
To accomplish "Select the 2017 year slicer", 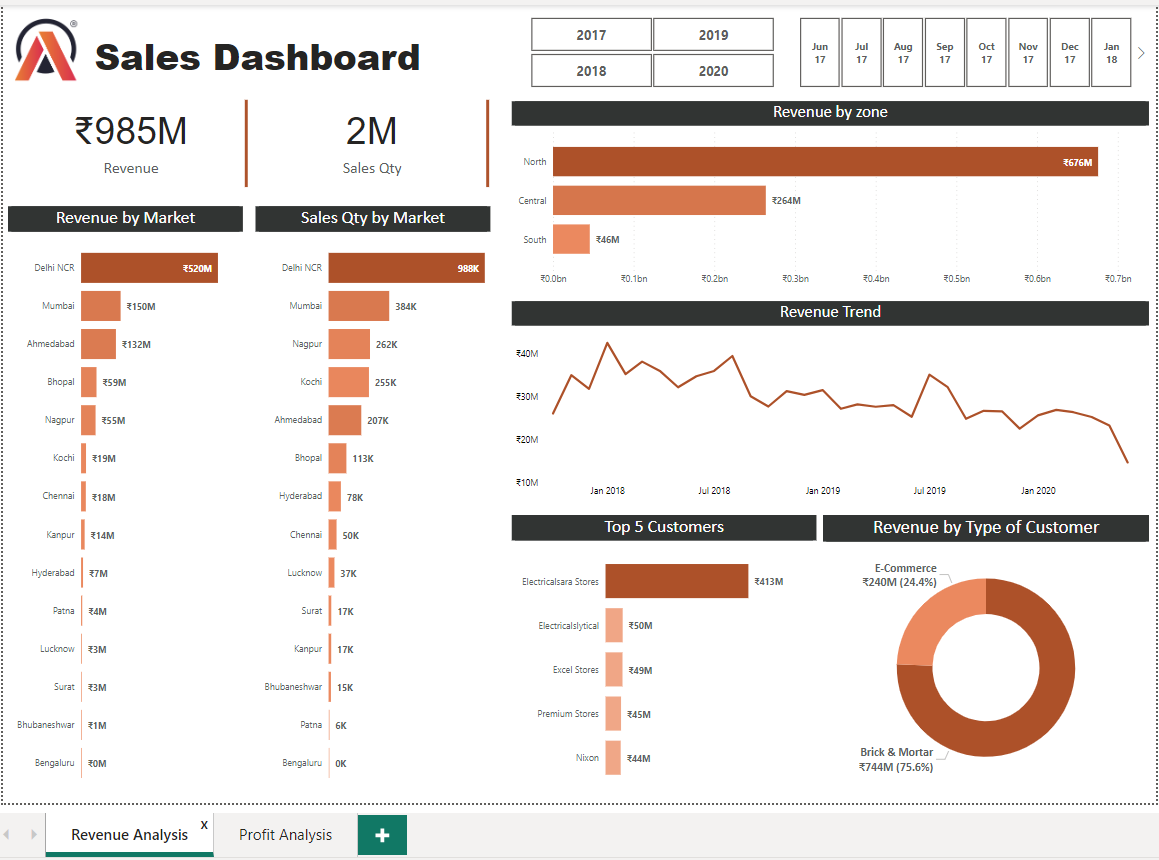I will point(591,35).
